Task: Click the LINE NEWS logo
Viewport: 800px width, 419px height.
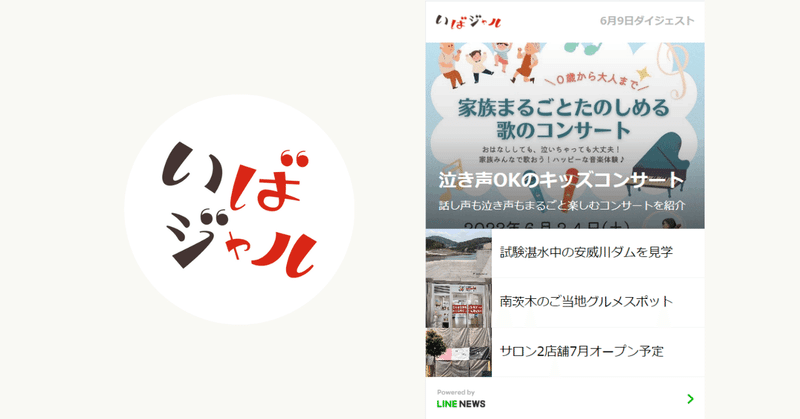Action: 461,404
